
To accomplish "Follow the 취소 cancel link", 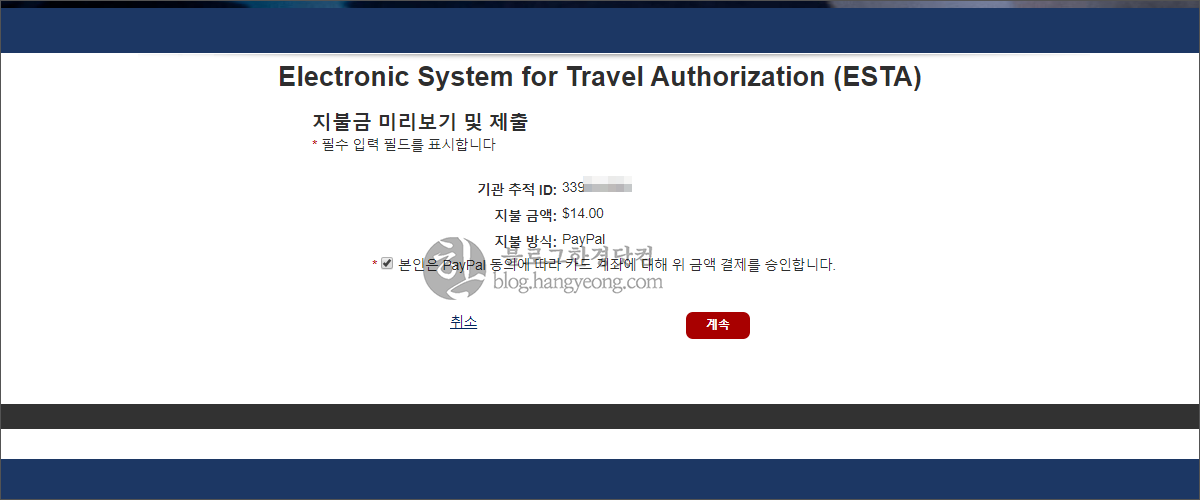I will point(463,322).
